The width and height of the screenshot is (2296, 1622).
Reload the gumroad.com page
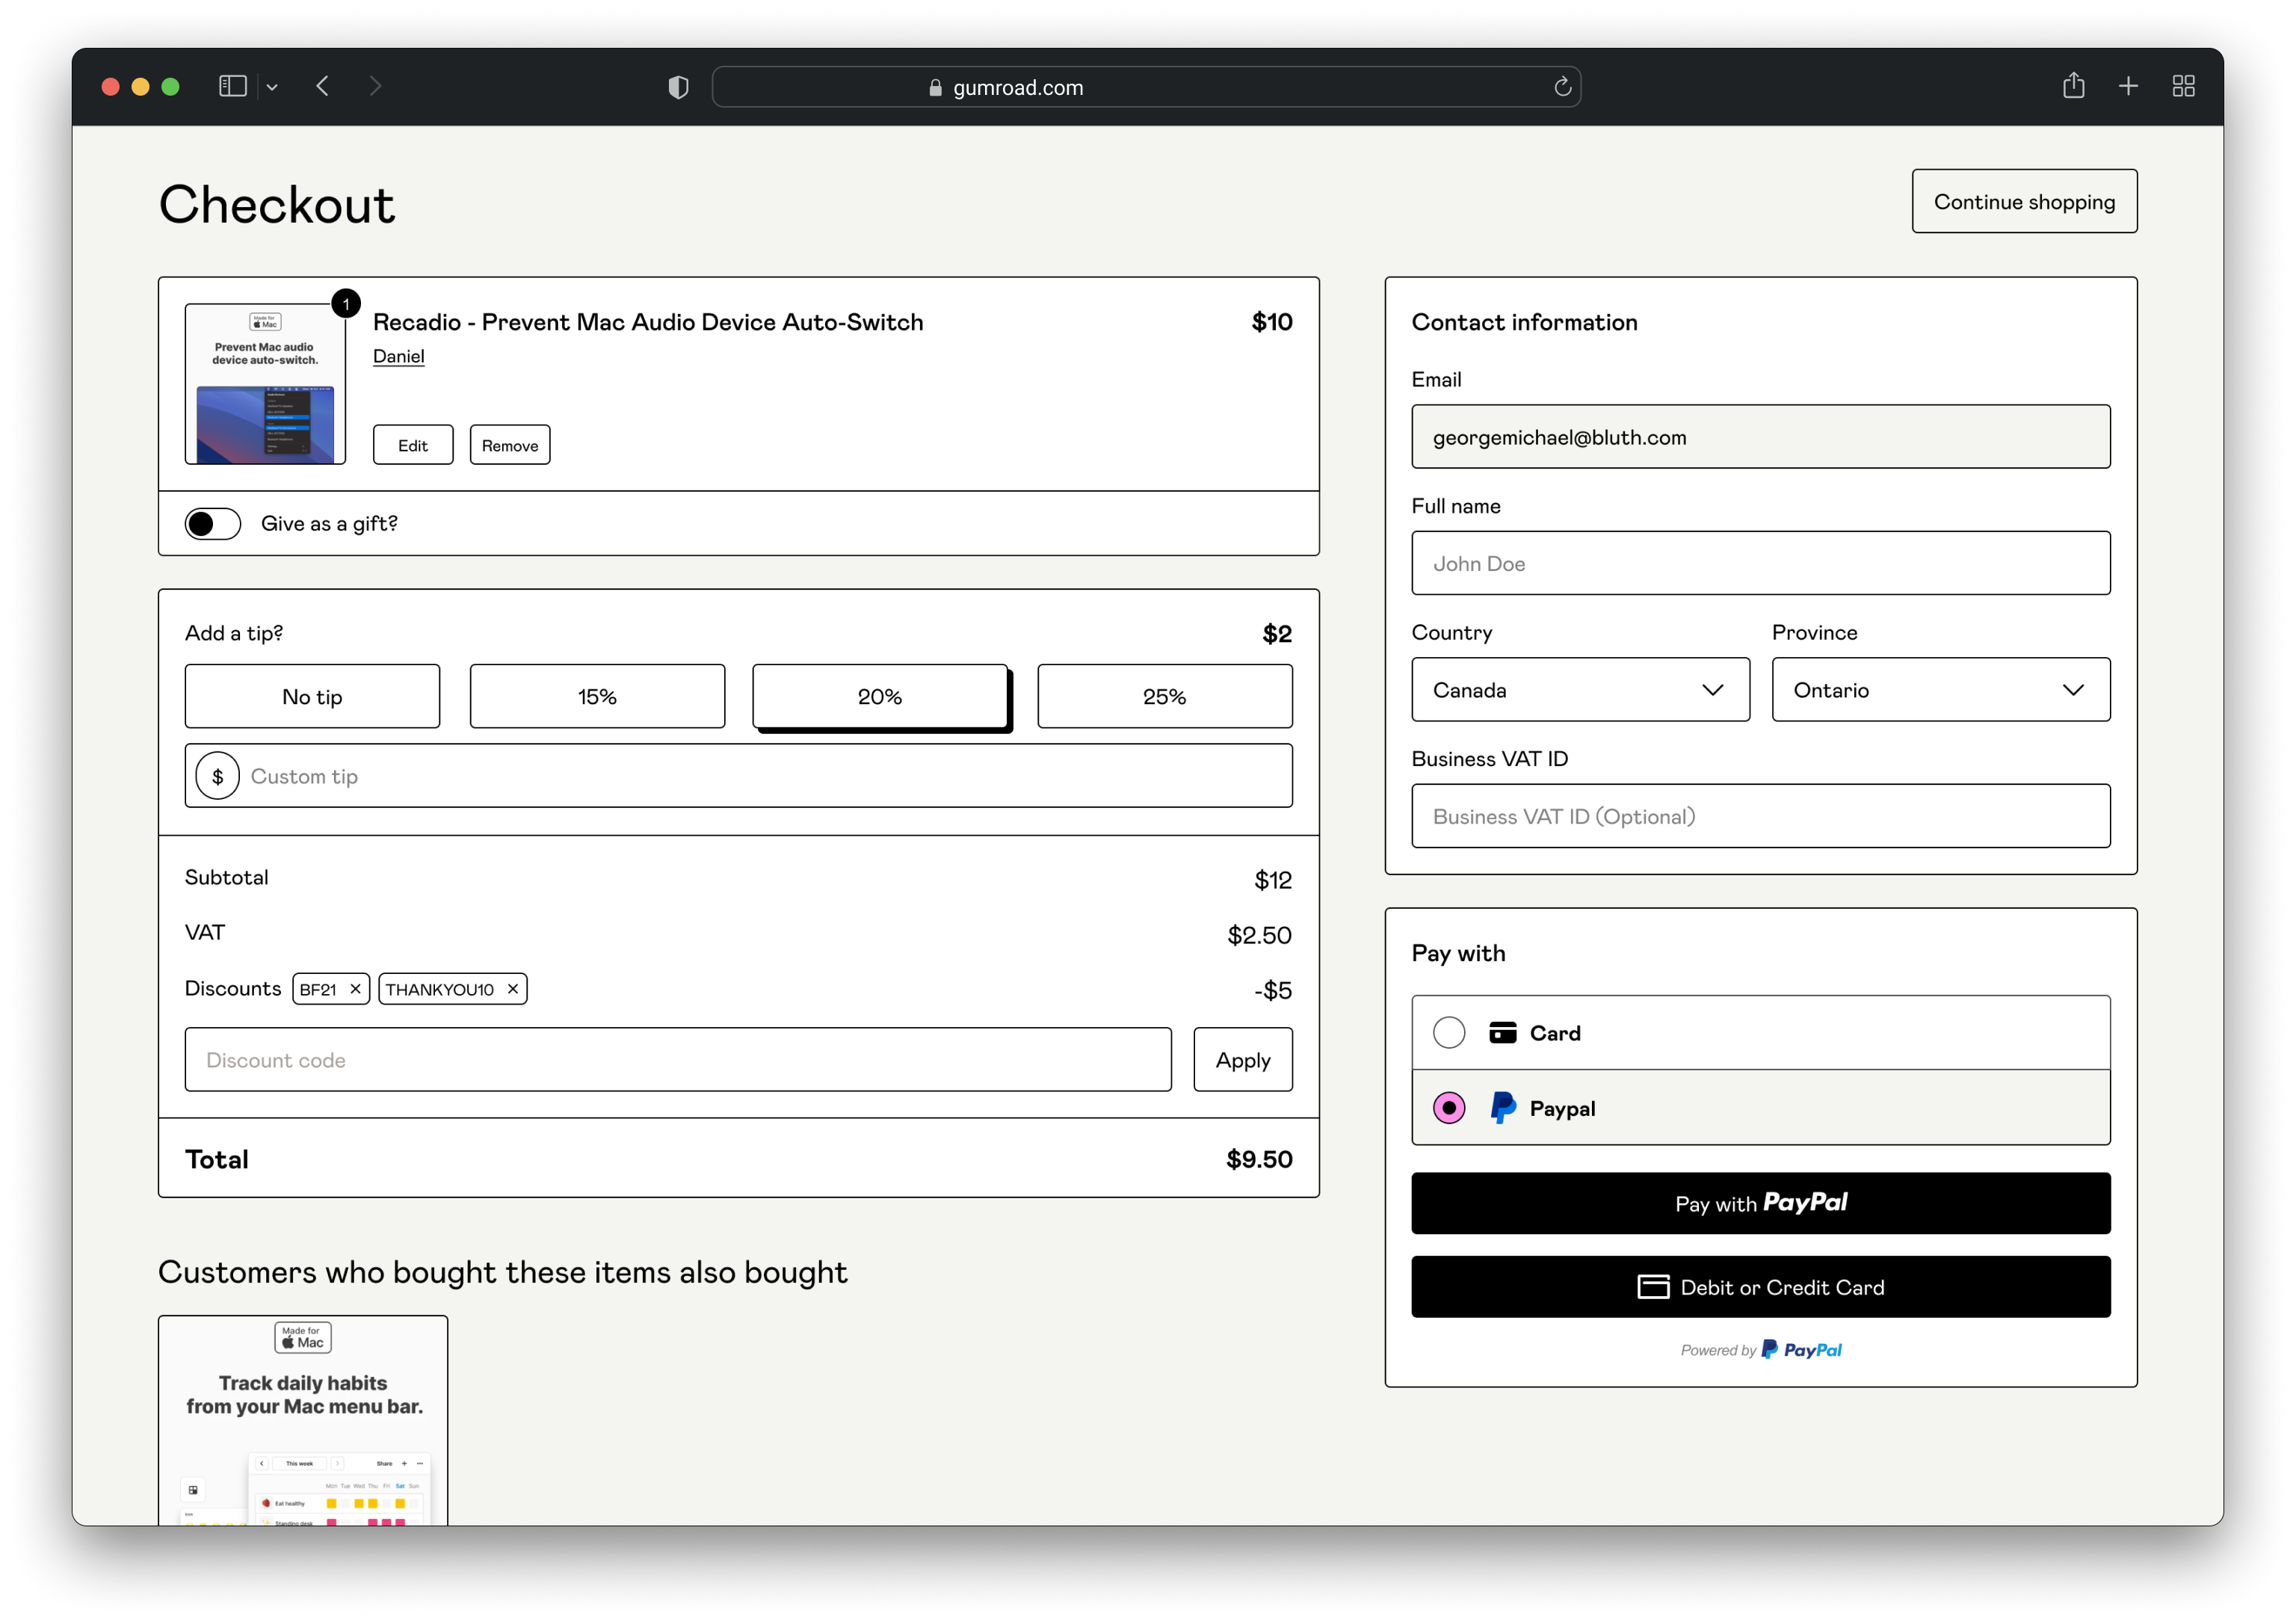tap(1562, 87)
